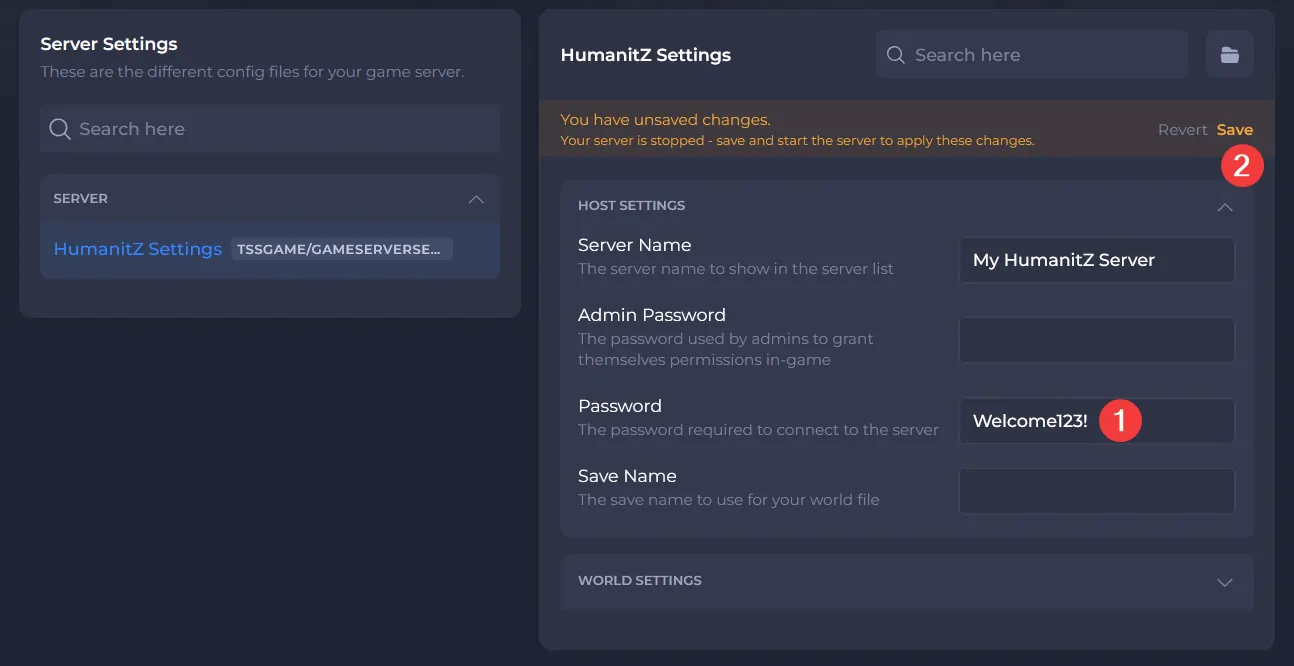Revert the unsaved changes
This screenshot has width=1294, height=666.
click(x=1183, y=130)
